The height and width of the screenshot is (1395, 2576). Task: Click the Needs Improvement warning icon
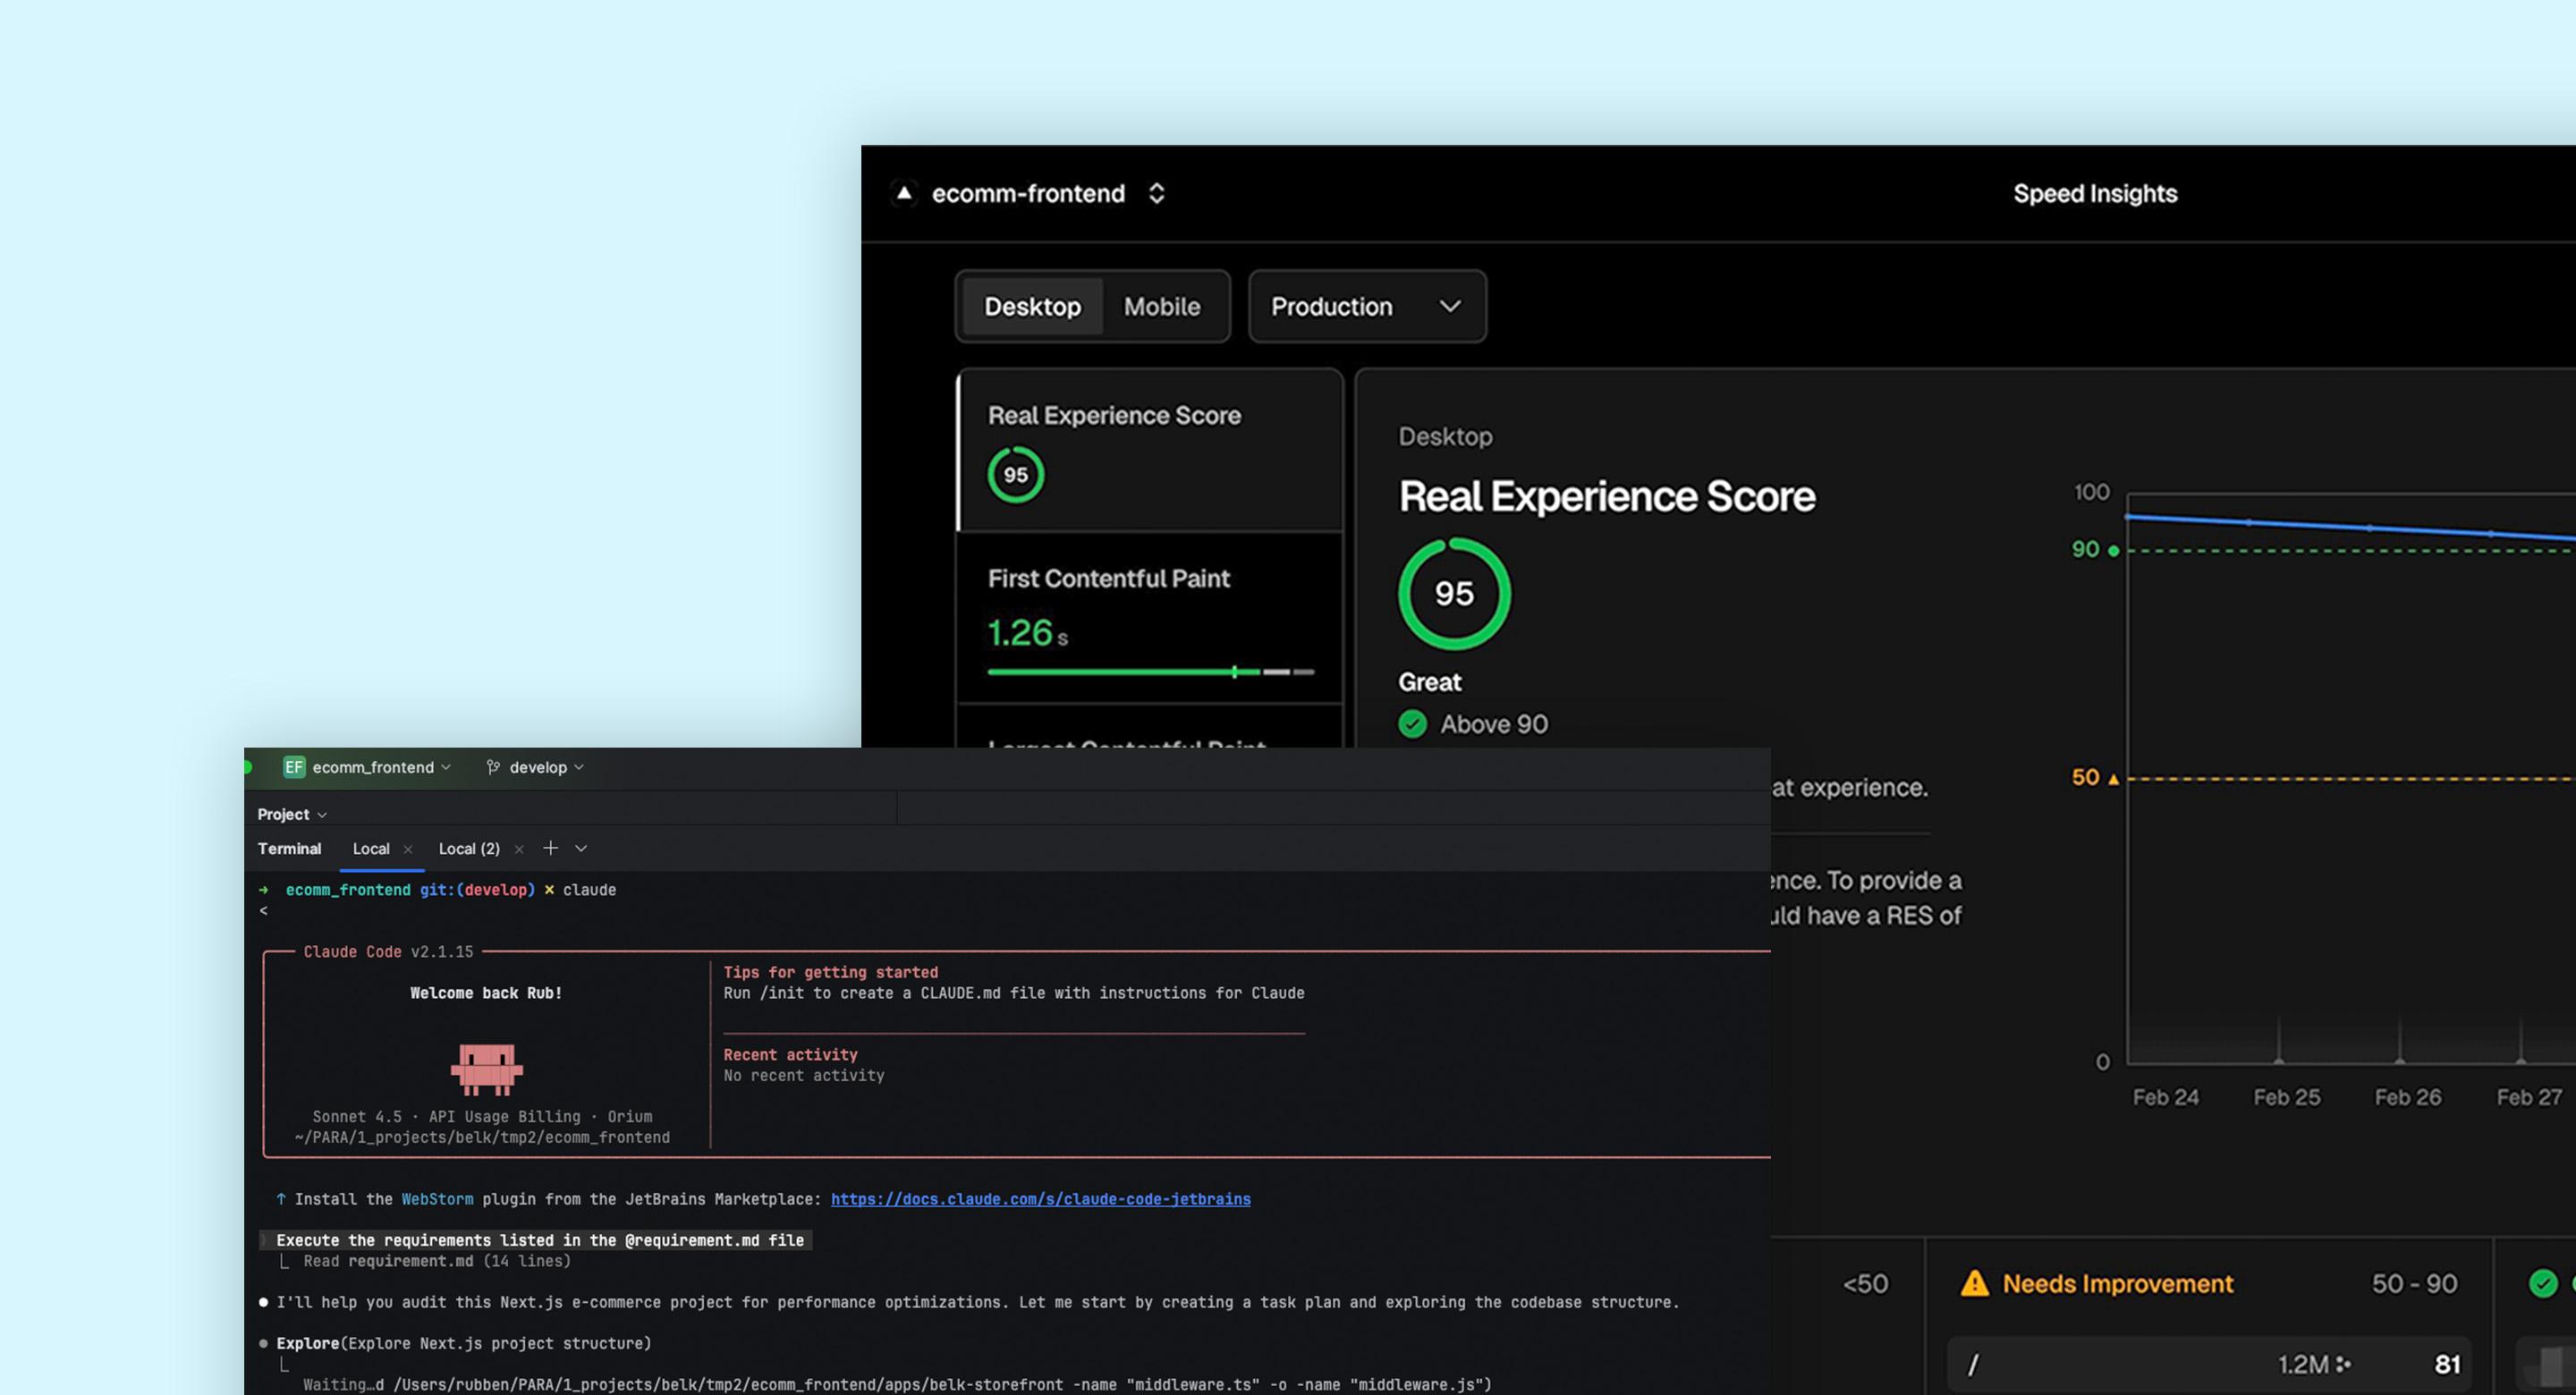[x=1974, y=1283]
